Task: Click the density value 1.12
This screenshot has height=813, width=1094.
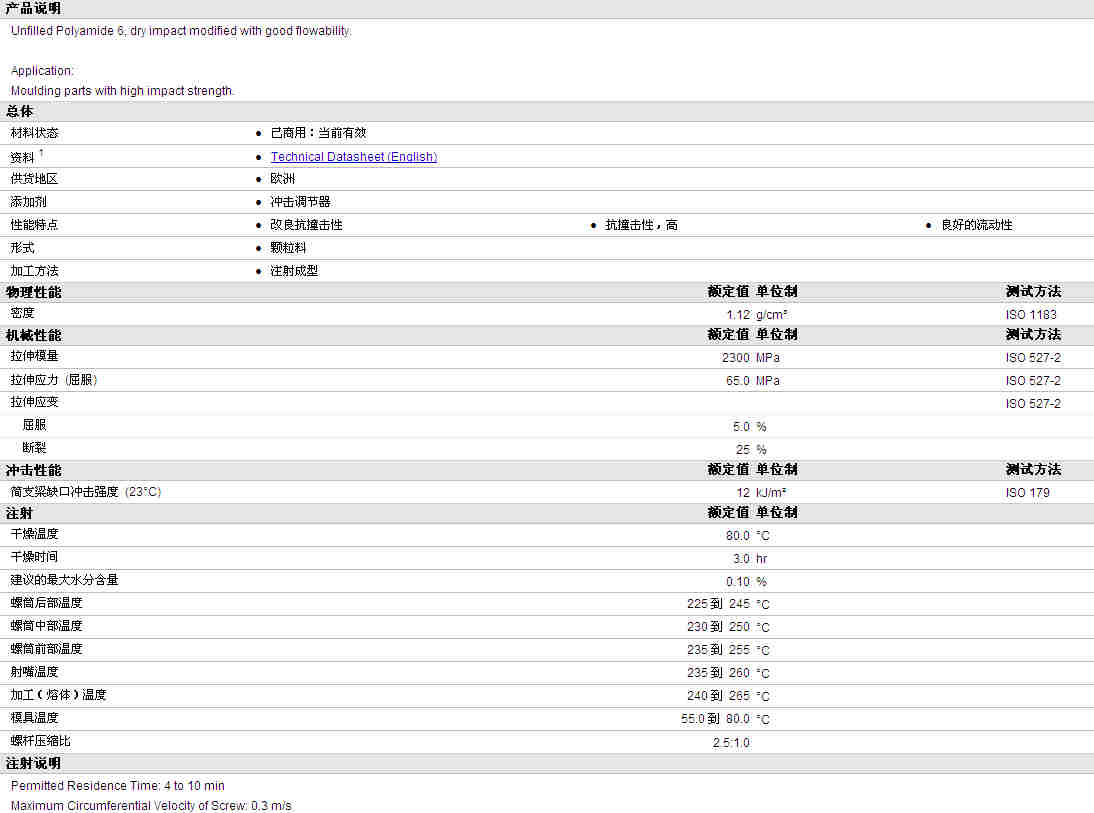Action: pyautogui.click(x=738, y=315)
